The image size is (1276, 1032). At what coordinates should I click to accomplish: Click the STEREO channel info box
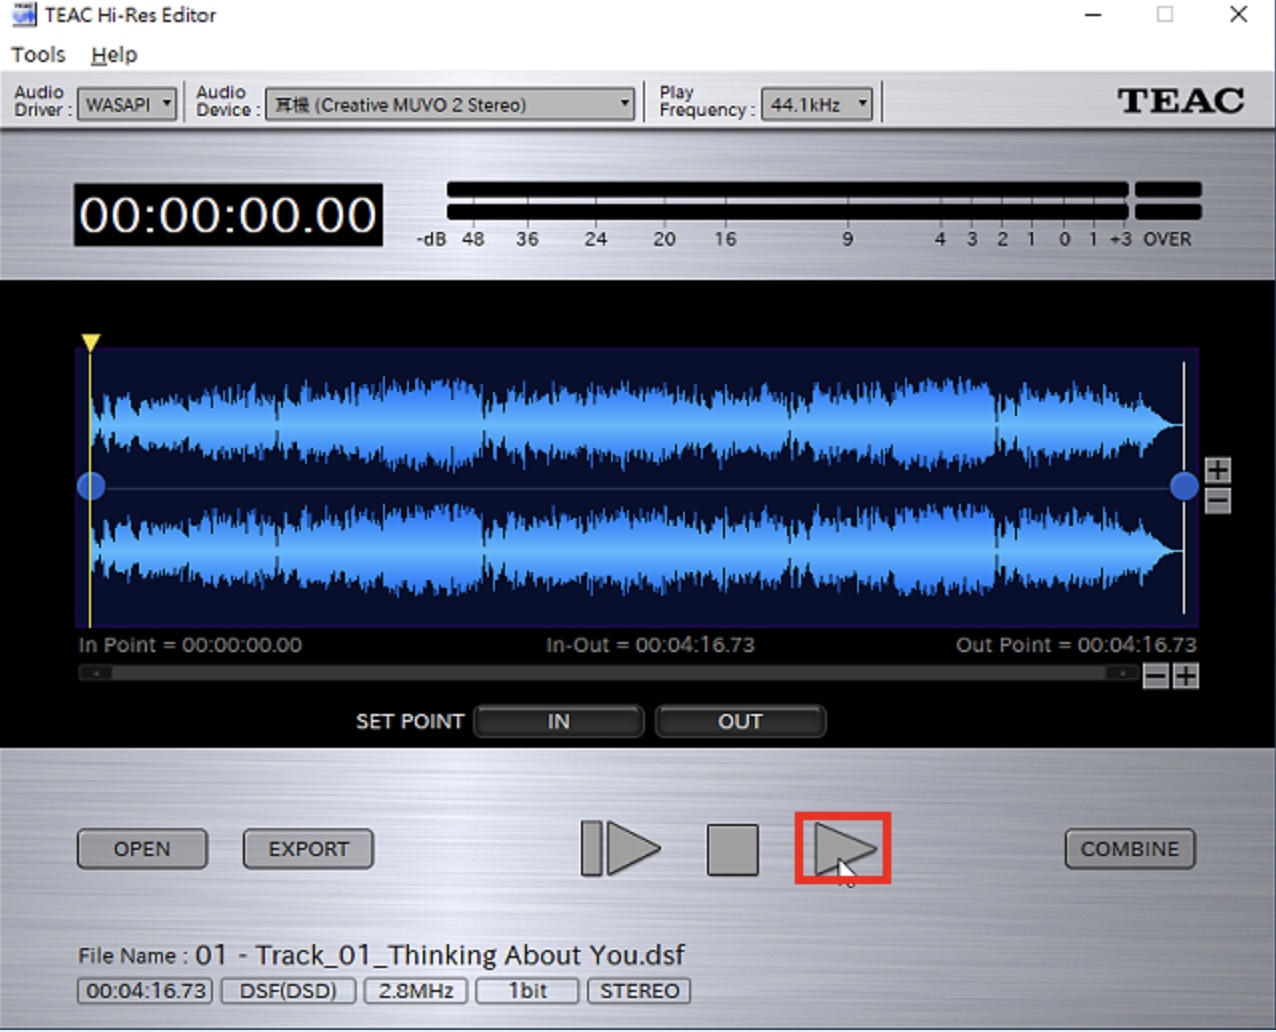tap(639, 991)
